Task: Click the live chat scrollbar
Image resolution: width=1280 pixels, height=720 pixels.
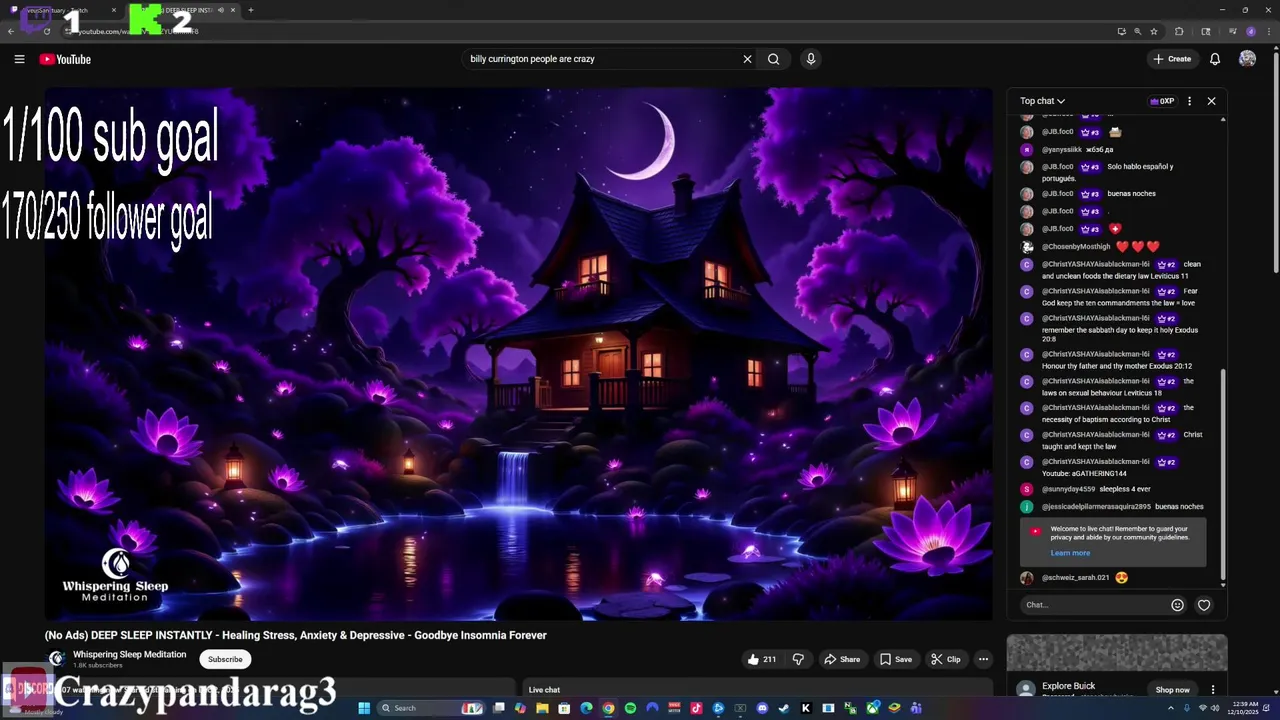Action: coord(1223,475)
